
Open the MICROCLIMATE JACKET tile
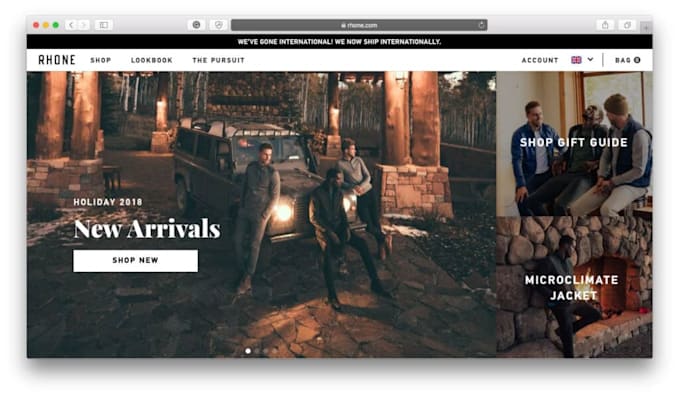[574, 287]
